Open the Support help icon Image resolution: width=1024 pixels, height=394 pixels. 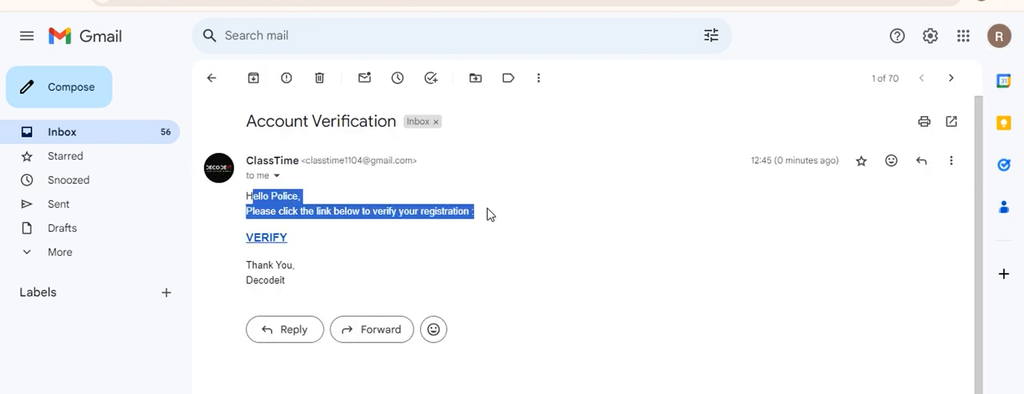(x=897, y=36)
